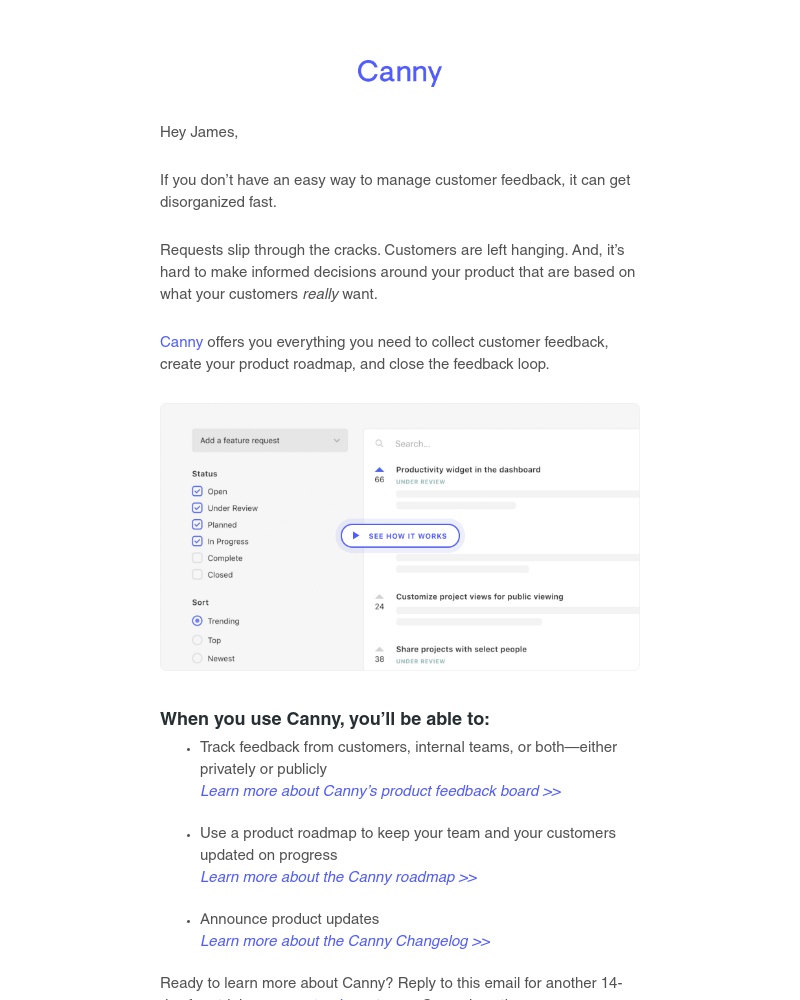Image resolution: width=800 pixels, height=1000 pixels.
Task: Check the Complete status filter
Action: [197, 558]
